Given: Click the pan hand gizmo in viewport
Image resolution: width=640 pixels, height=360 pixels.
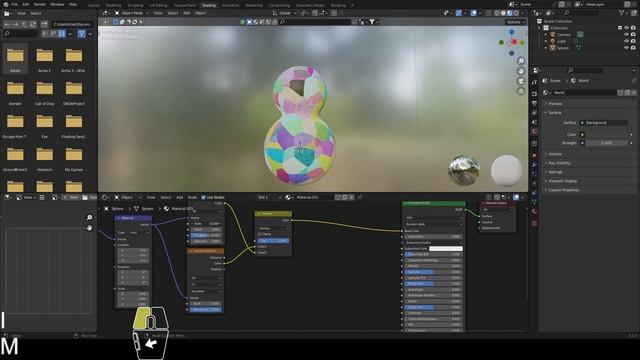Looking at the screenshot, I should point(521,71).
